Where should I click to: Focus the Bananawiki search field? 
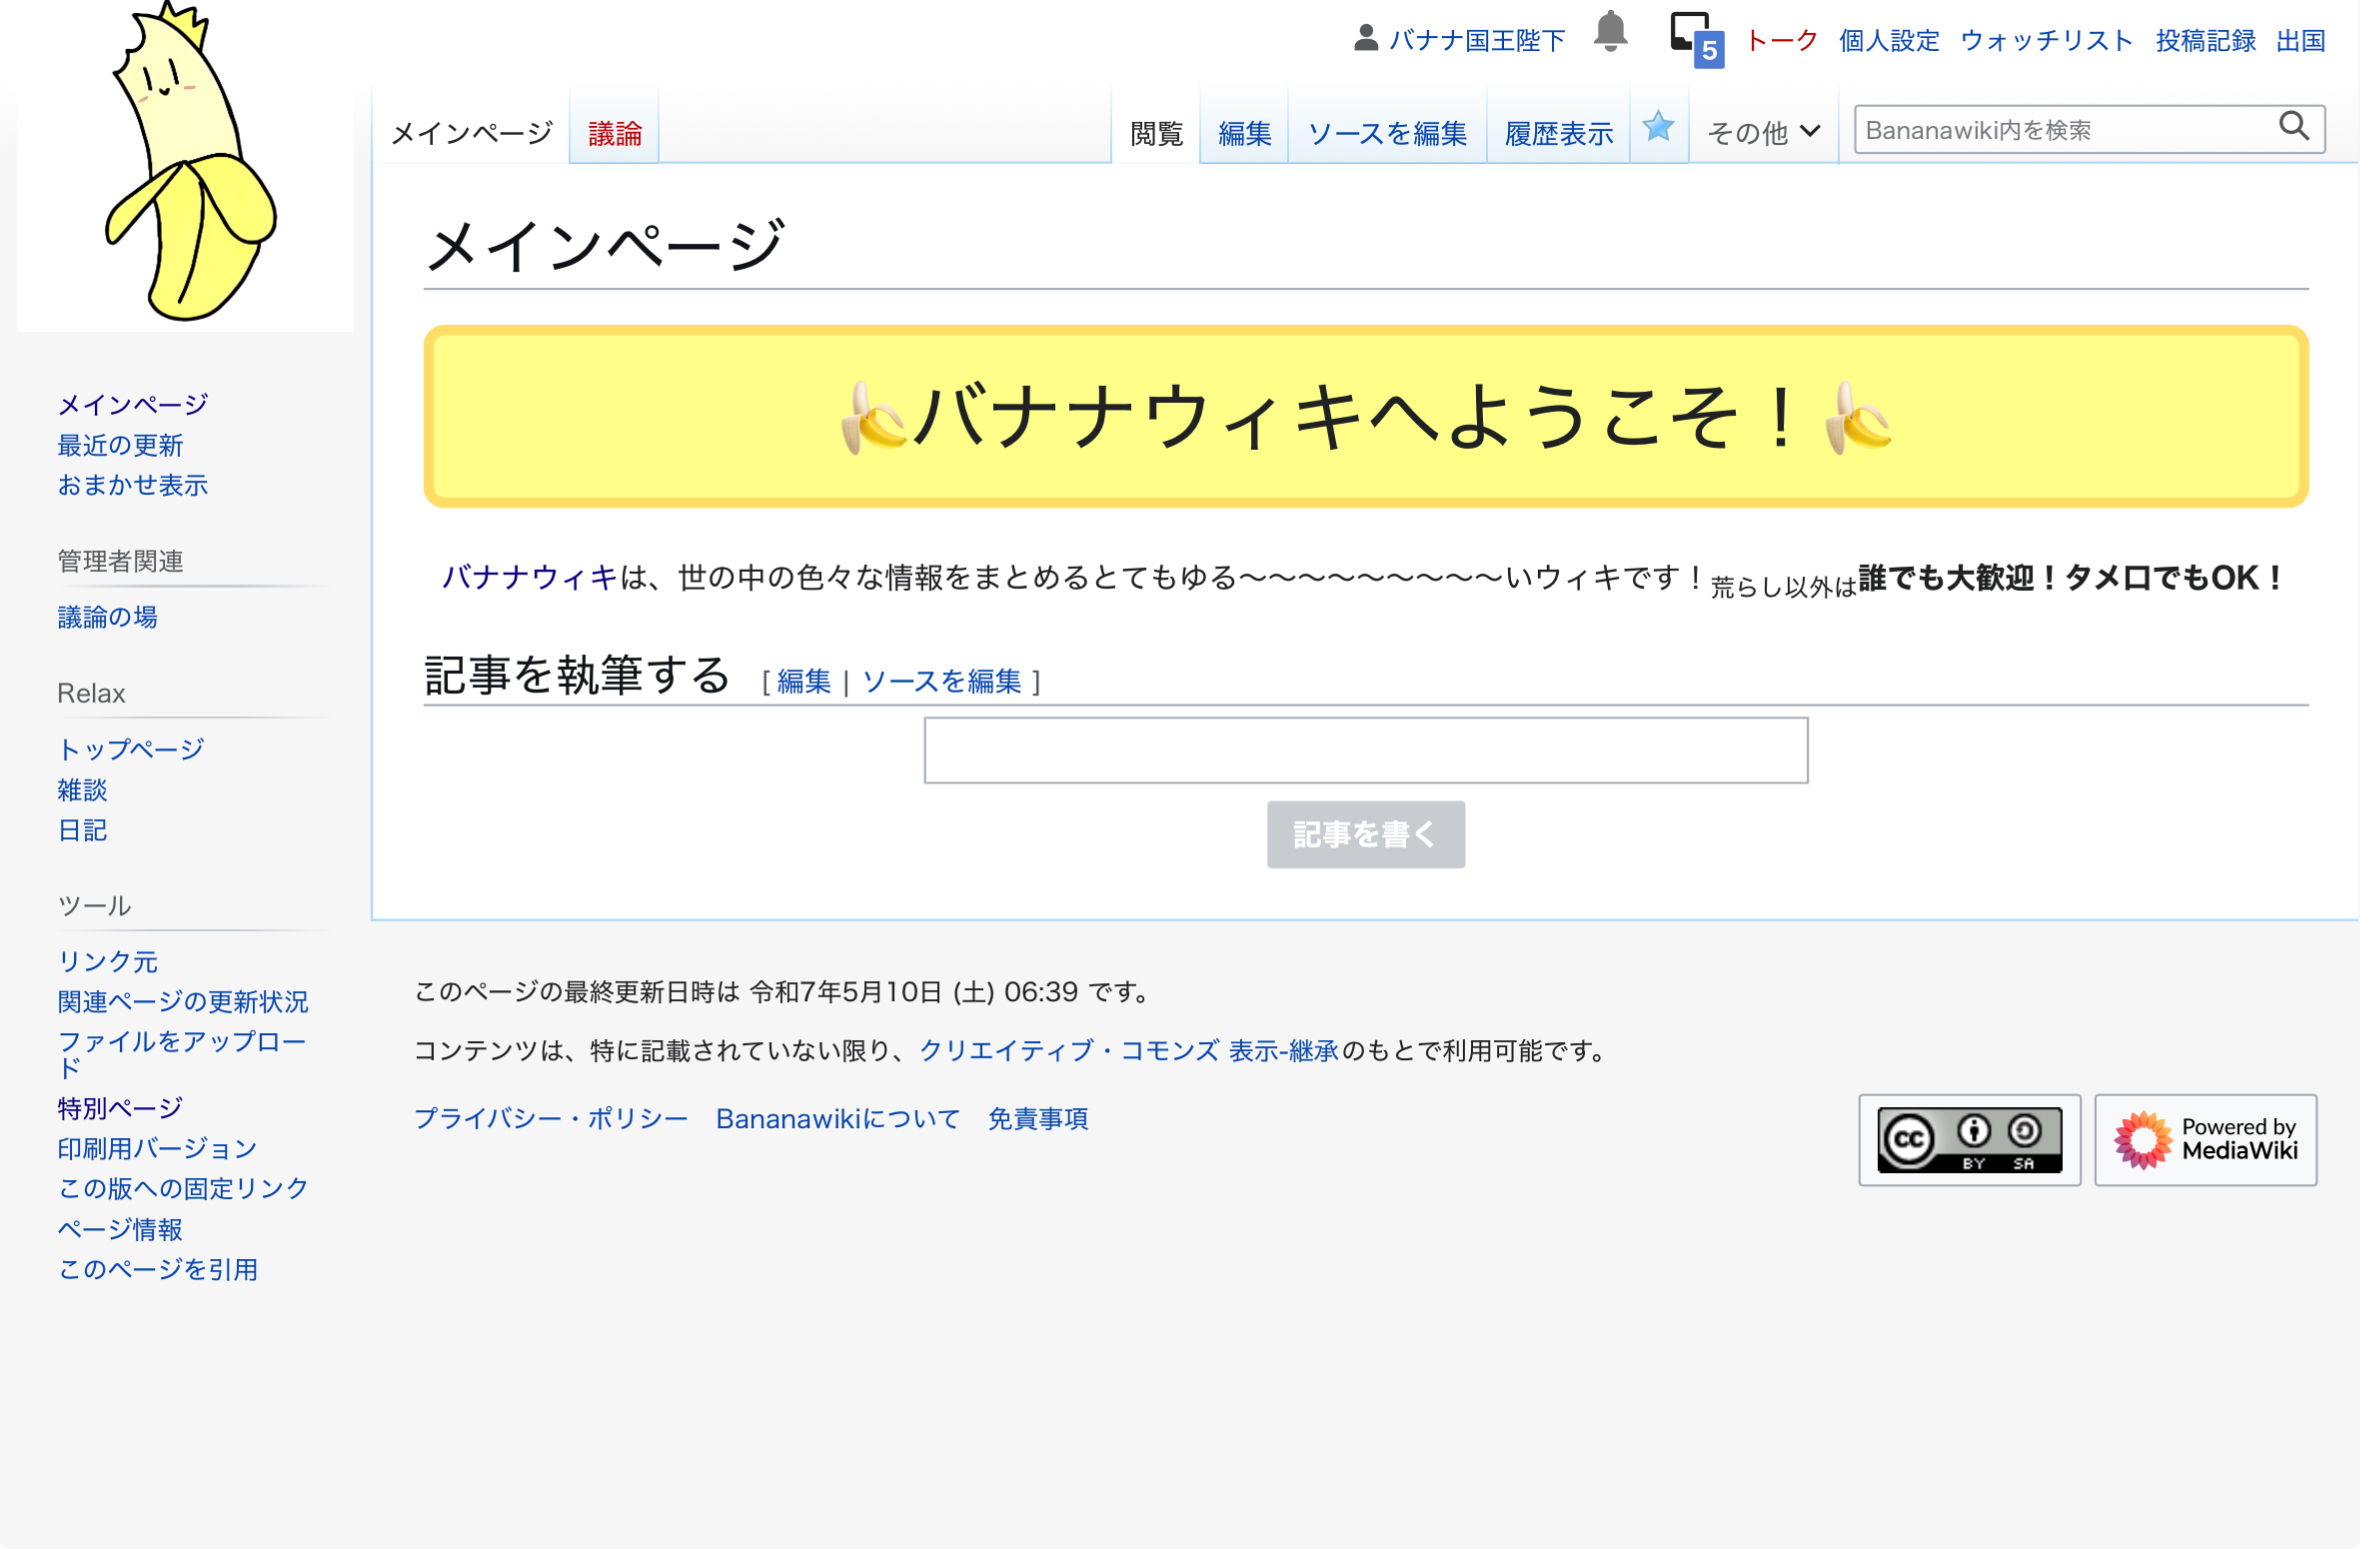pyautogui.click(x=2060, y=130)
